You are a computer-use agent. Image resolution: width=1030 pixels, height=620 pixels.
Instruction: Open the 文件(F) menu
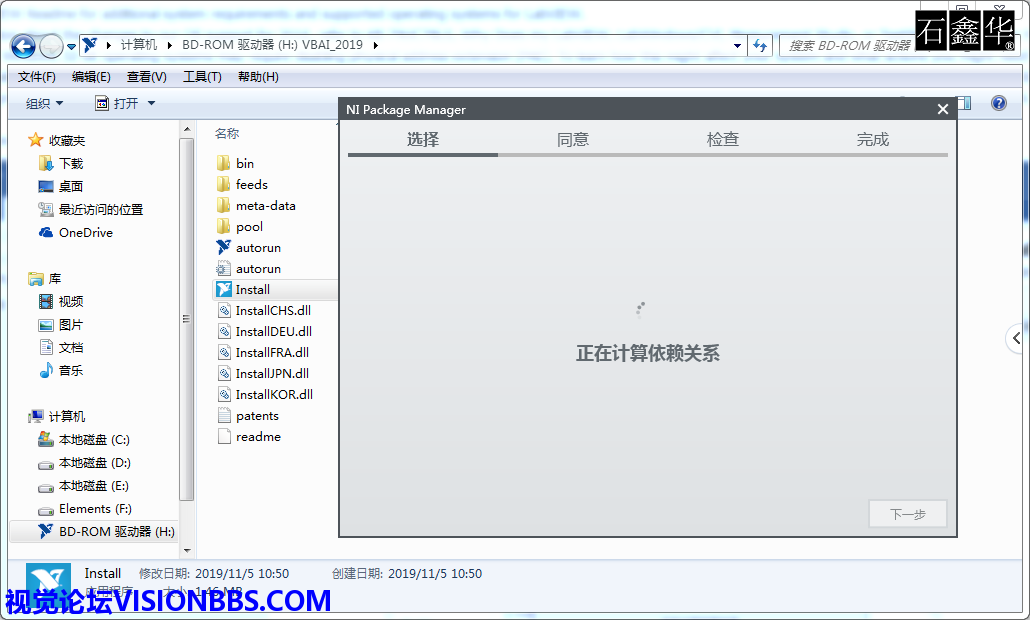pyautogui.click(x=37, y=77)
